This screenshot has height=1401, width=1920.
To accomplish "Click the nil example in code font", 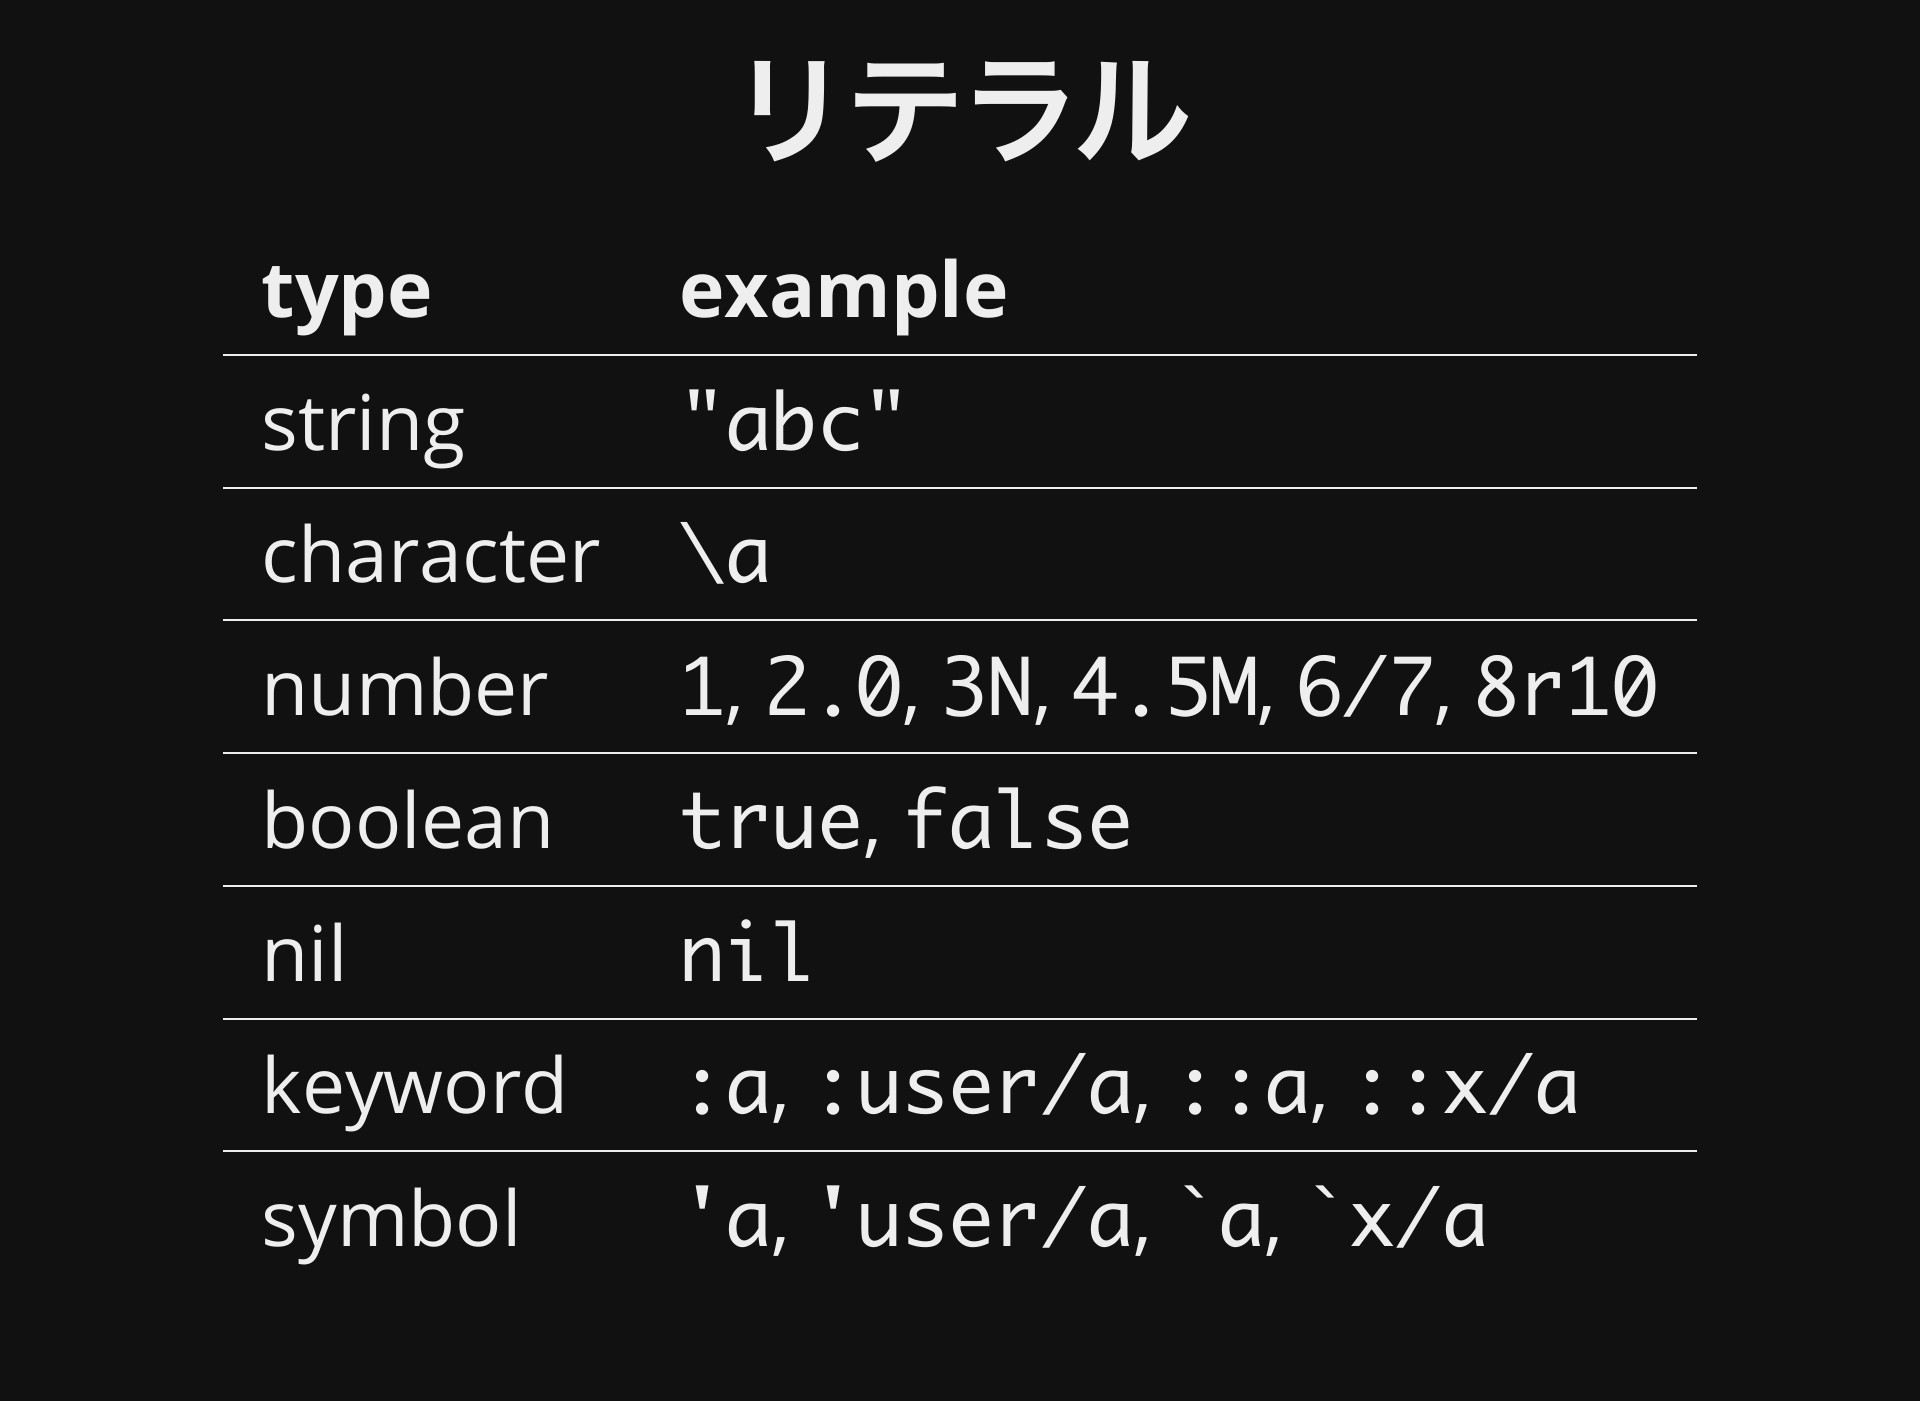I will (x=745, y=953).
